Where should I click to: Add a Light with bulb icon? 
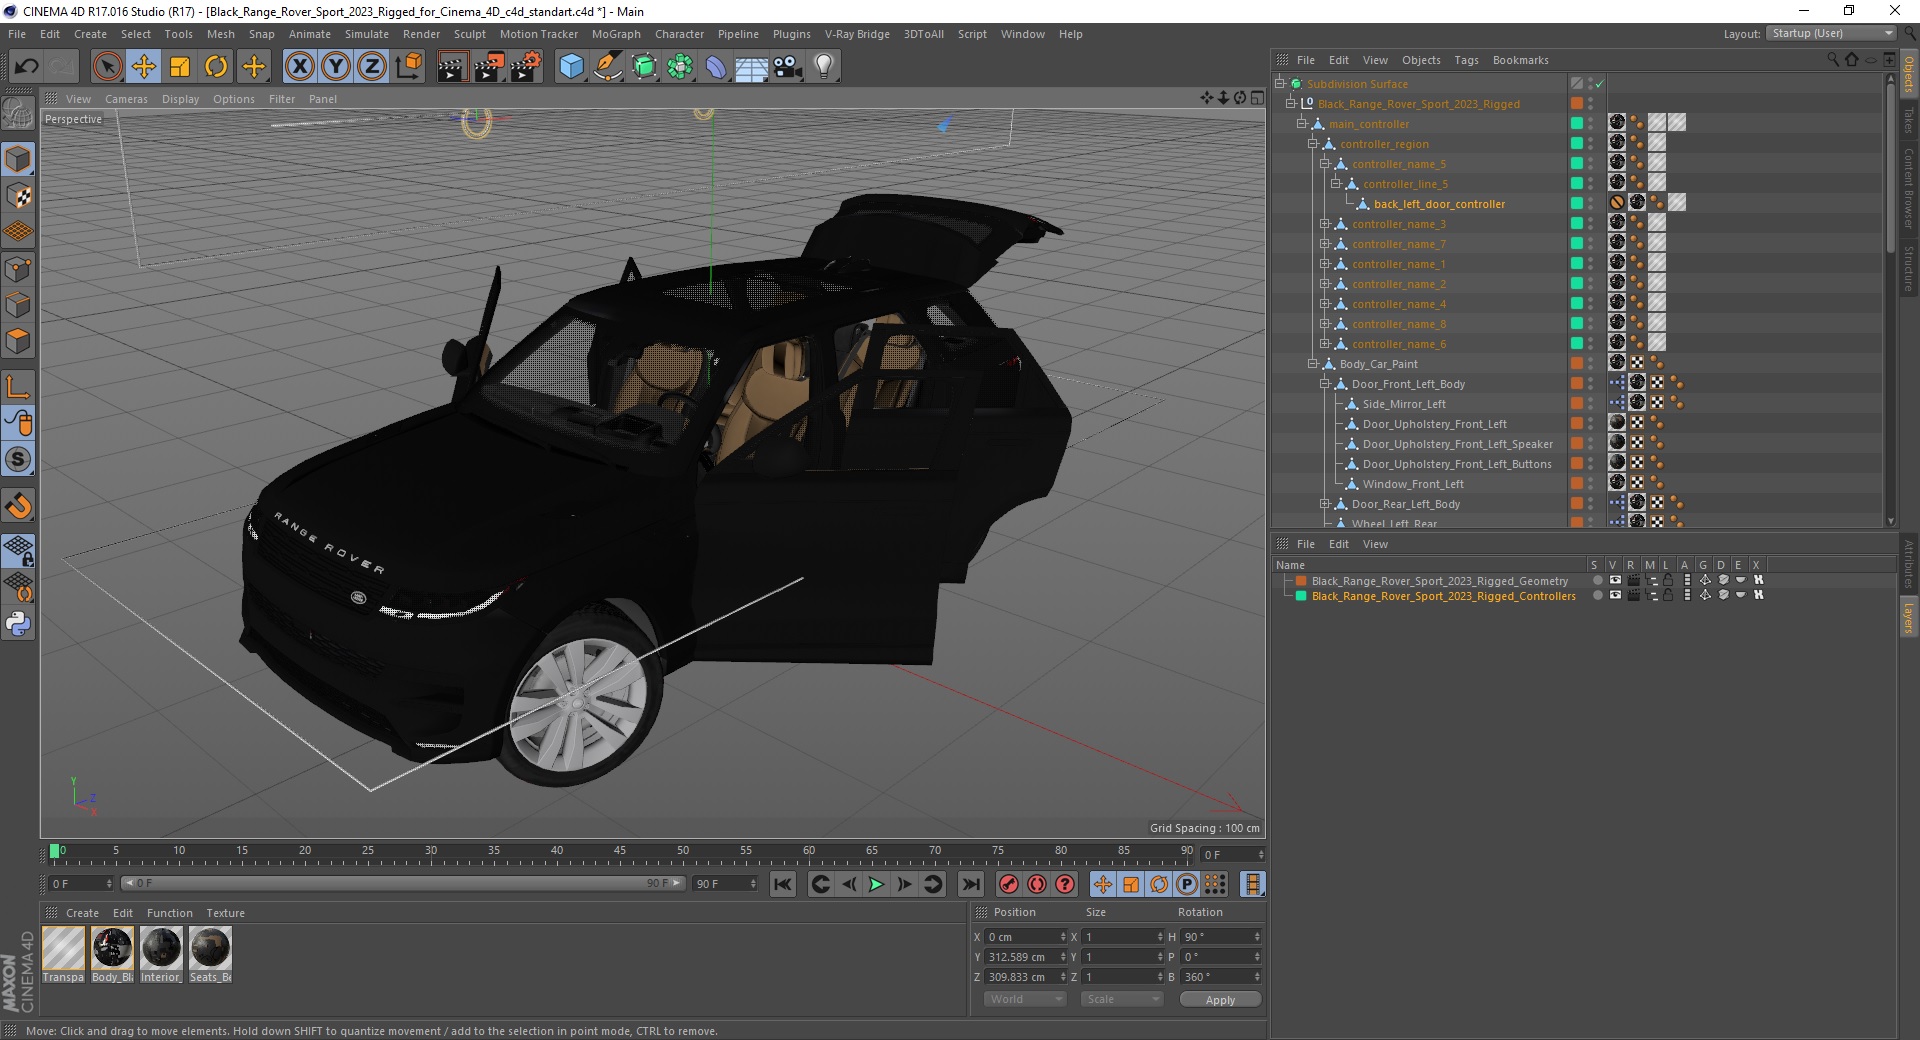(824, 67)
